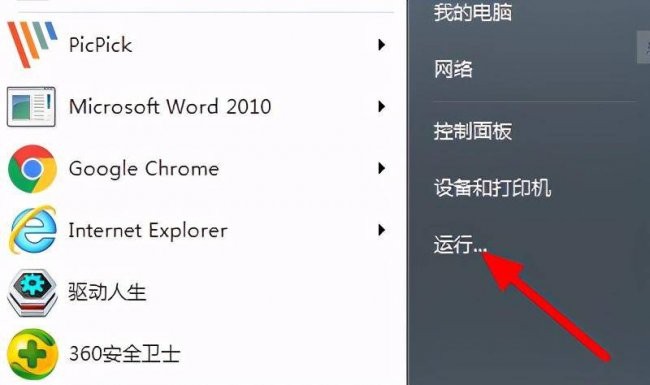Click the Internet Explorer icon
The height and width of the screenshot is (385, 650).
coord(33,229)
